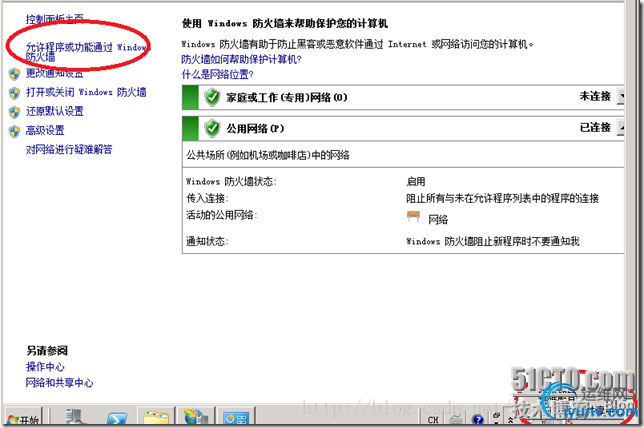The height and width of the screenshot is (428, 644).
Task: Open 更改通知设置 link
Action: click(x=55, y=73)
